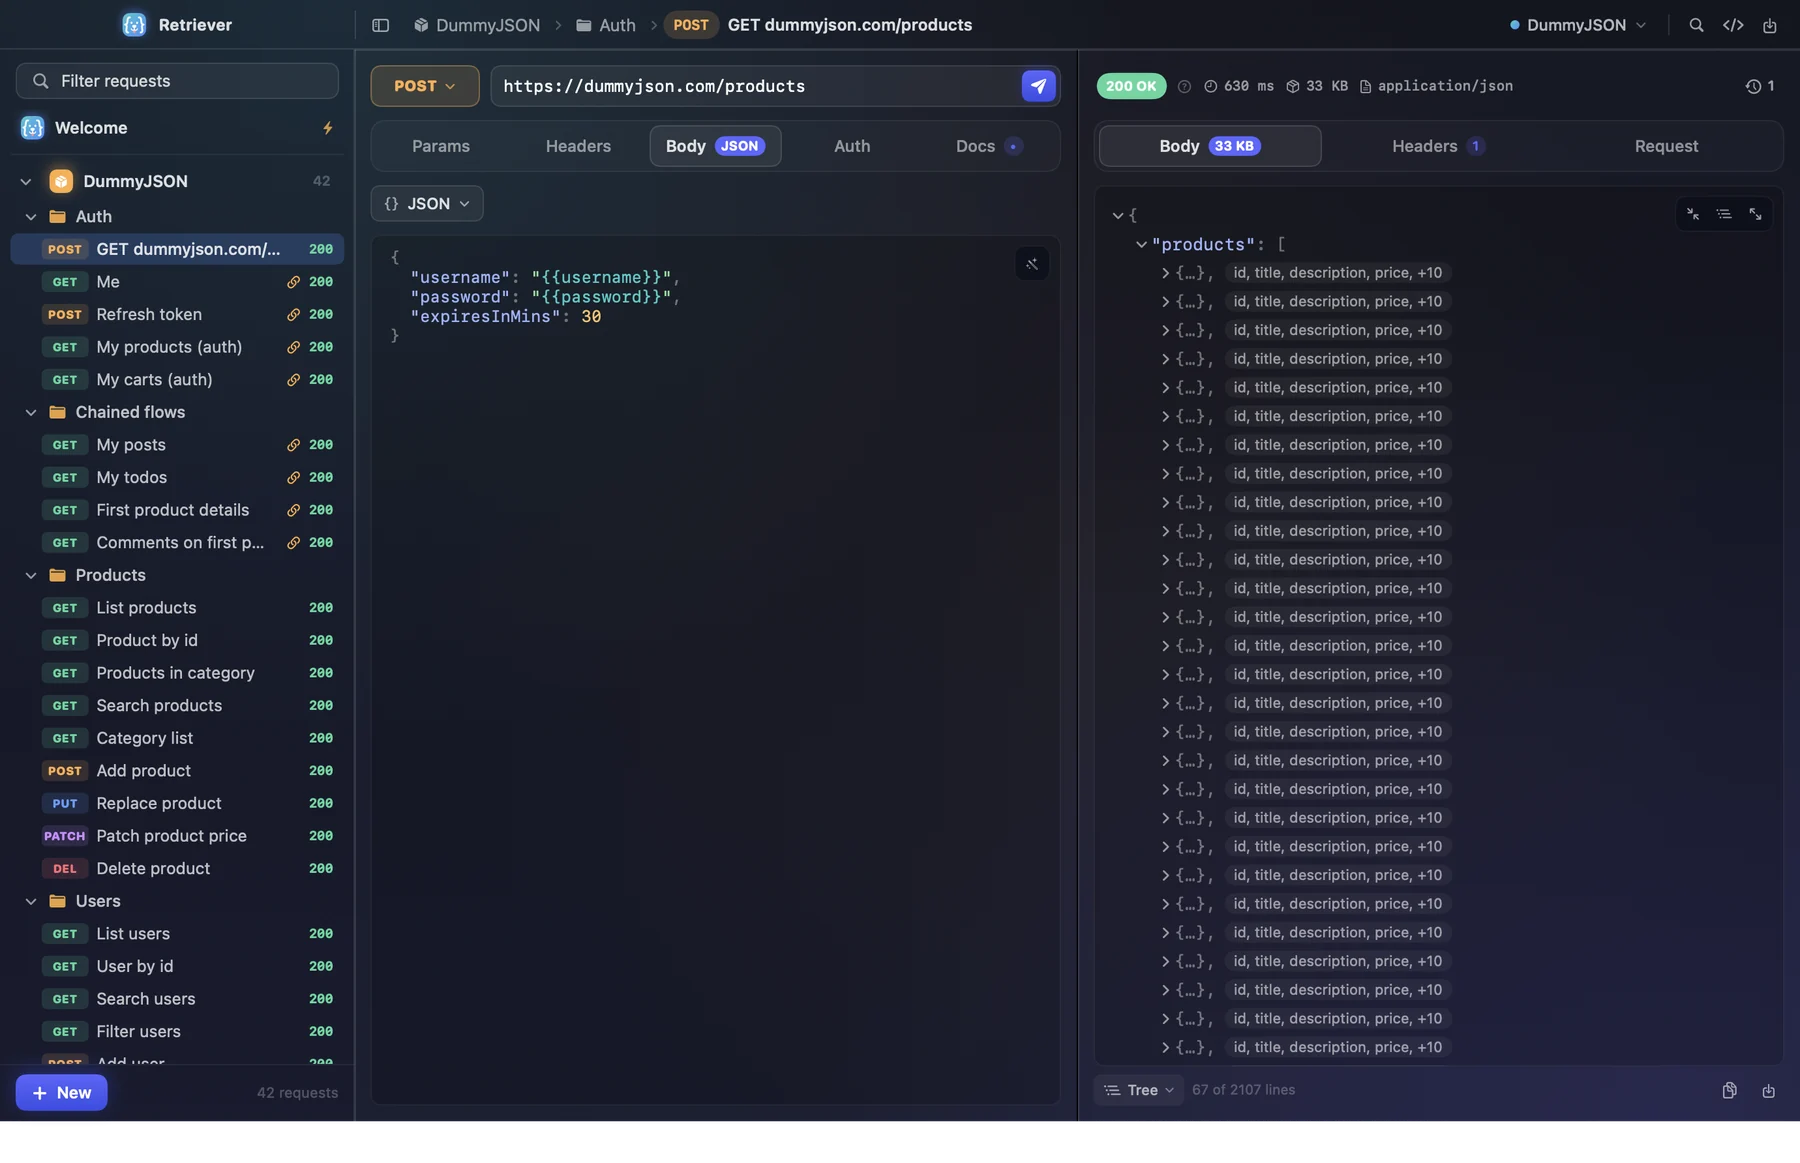Click the info icon next to 200 OK
The width and height of the screenshot is (1800, 1163).
1184,86
